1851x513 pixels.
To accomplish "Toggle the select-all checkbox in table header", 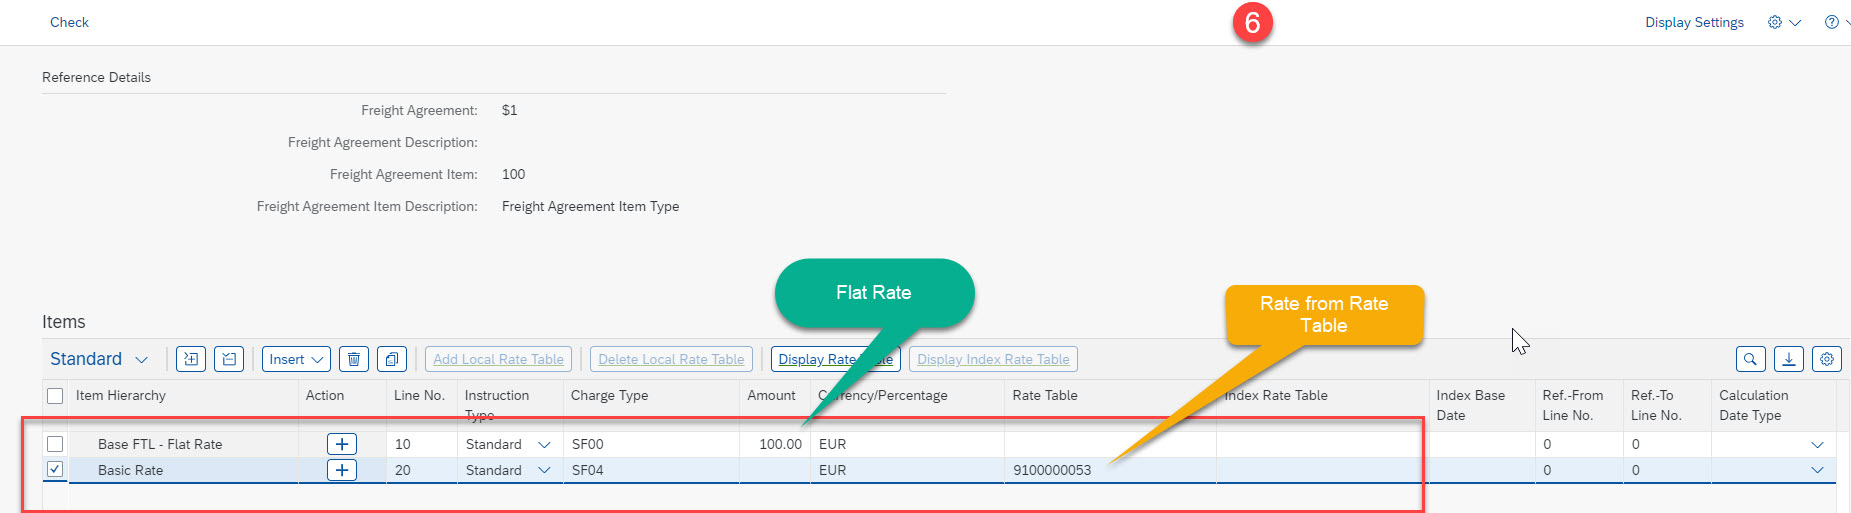I will [55, 396].
